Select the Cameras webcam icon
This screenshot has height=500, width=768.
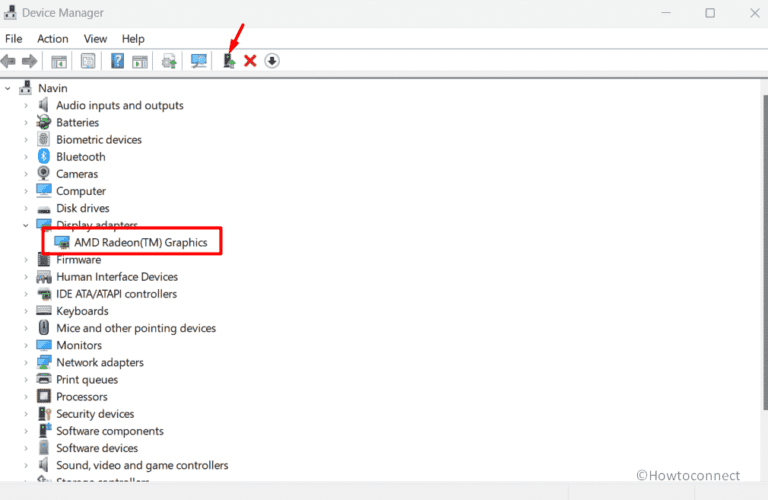(x=44, y=173)
